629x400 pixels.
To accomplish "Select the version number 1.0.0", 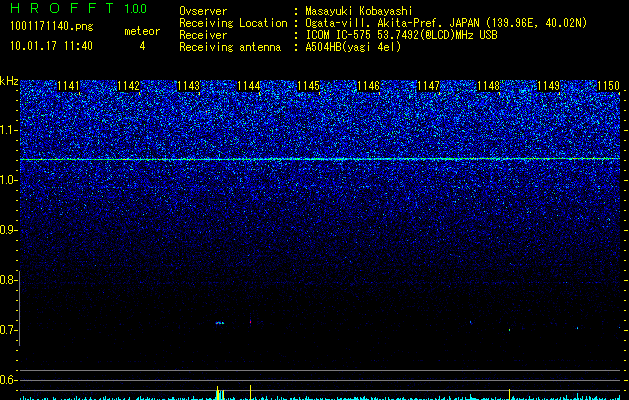I will 135,8.
